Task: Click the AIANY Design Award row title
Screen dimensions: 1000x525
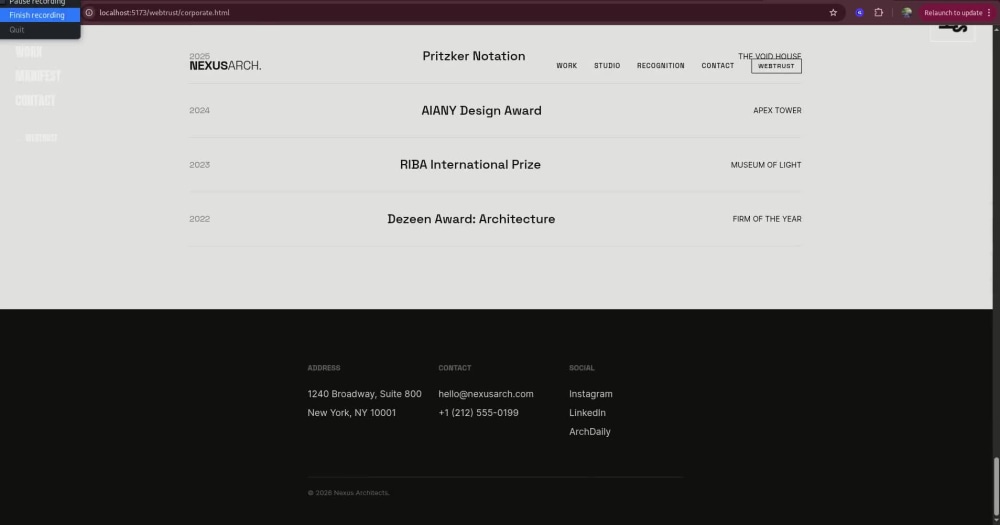Action: [482, 110]
